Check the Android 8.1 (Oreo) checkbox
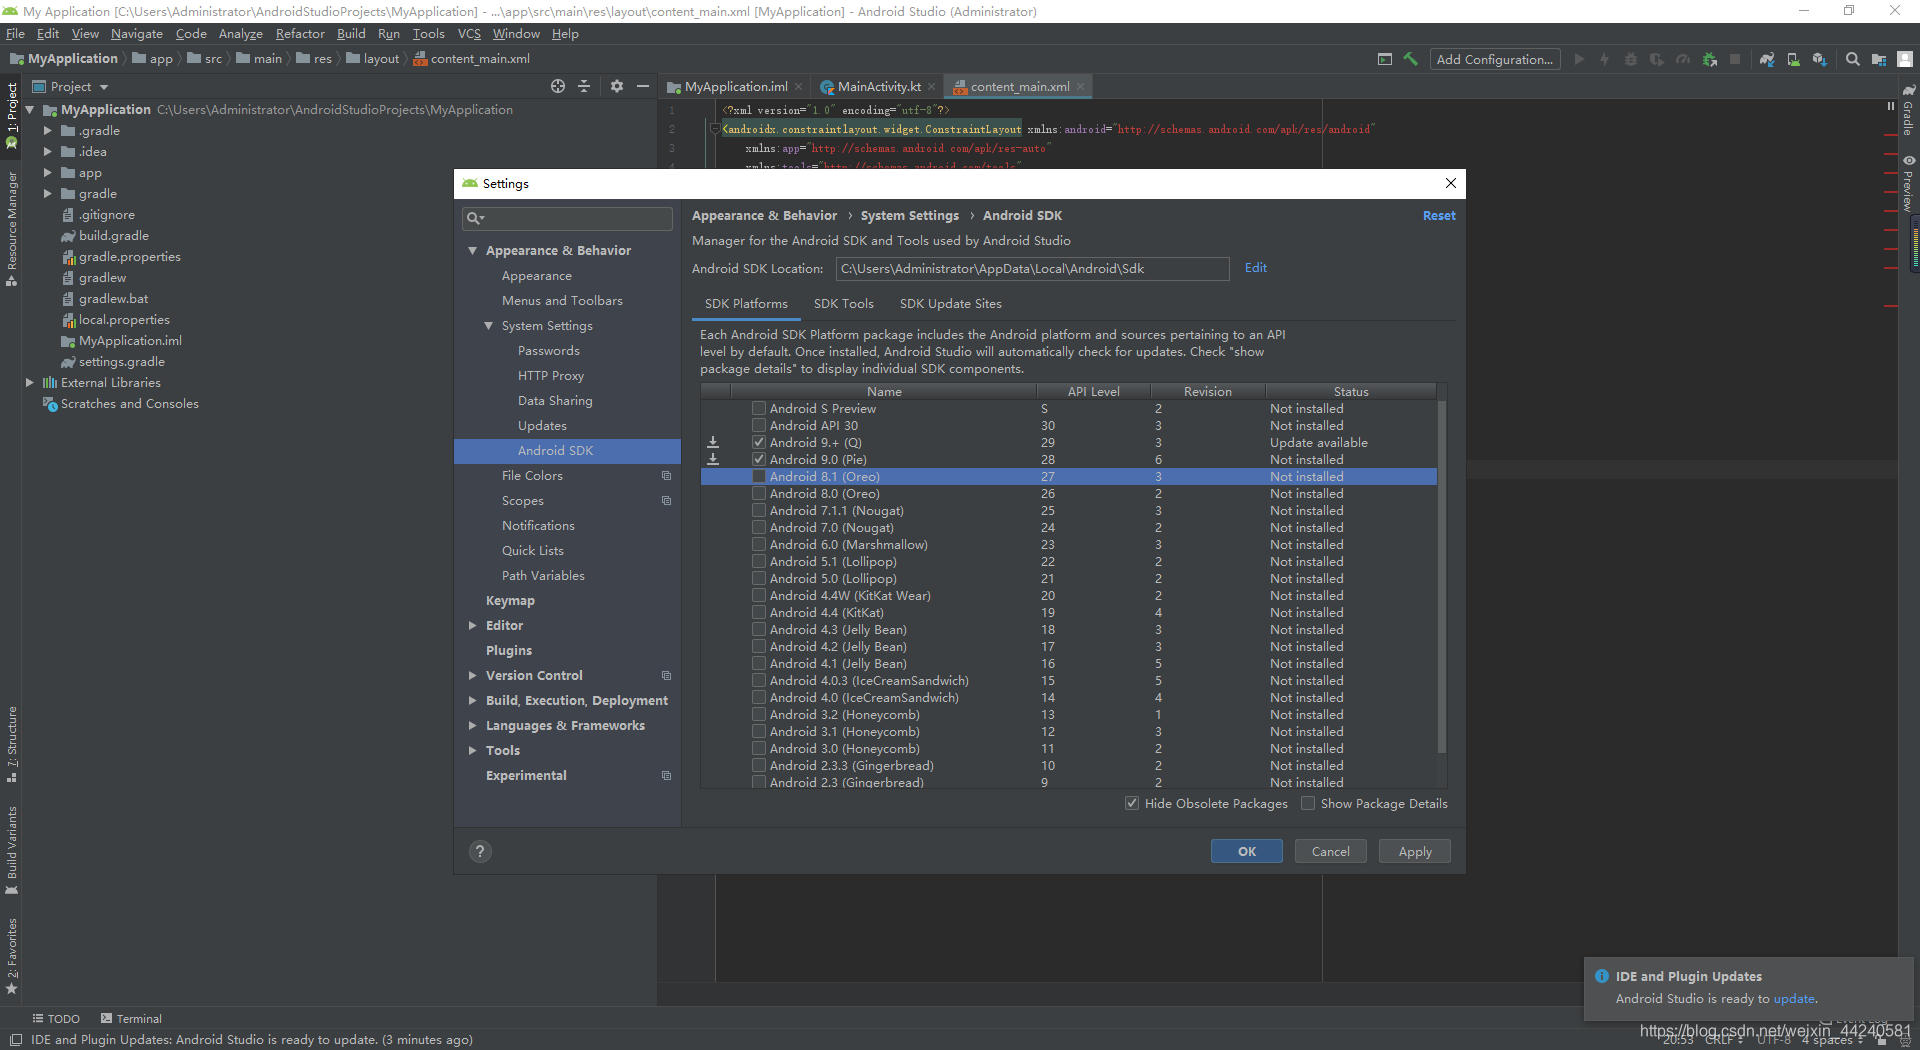 click(x=759, y=476)
